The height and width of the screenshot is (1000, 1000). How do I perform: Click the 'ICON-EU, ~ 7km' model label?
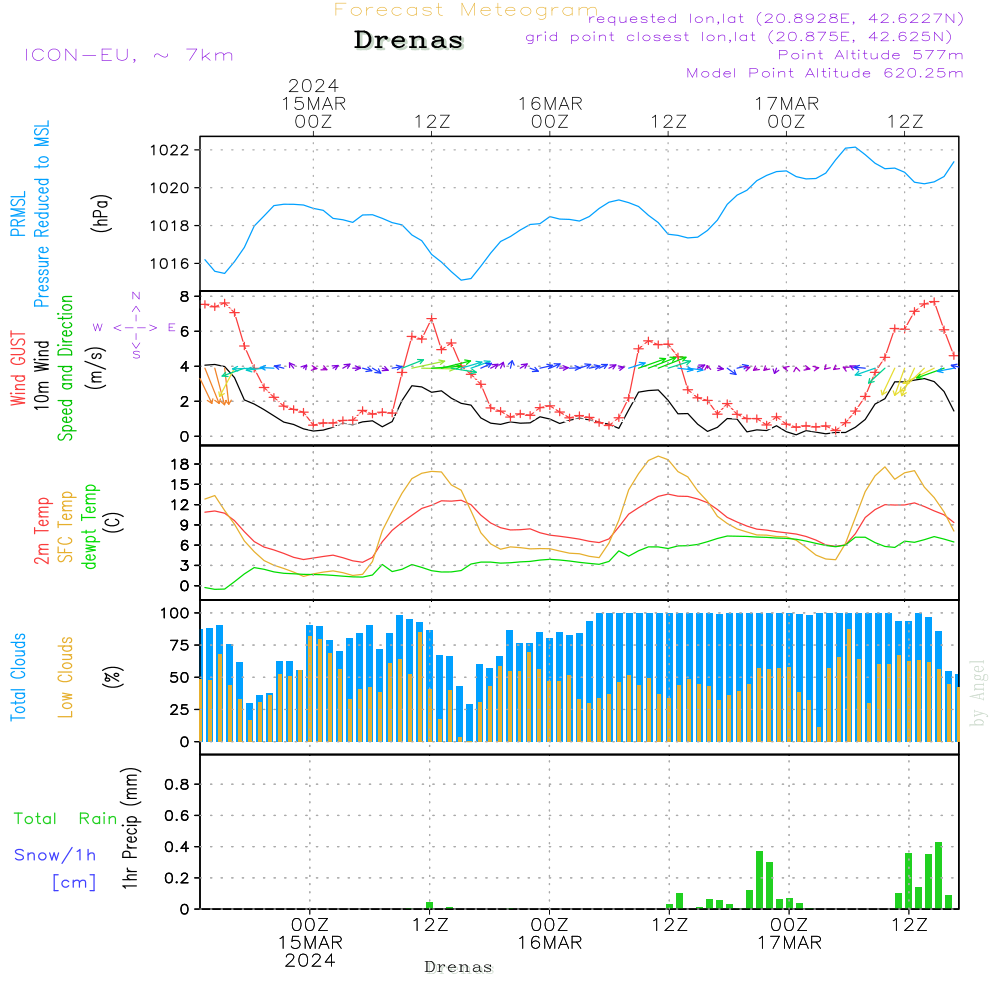(129, 55)
